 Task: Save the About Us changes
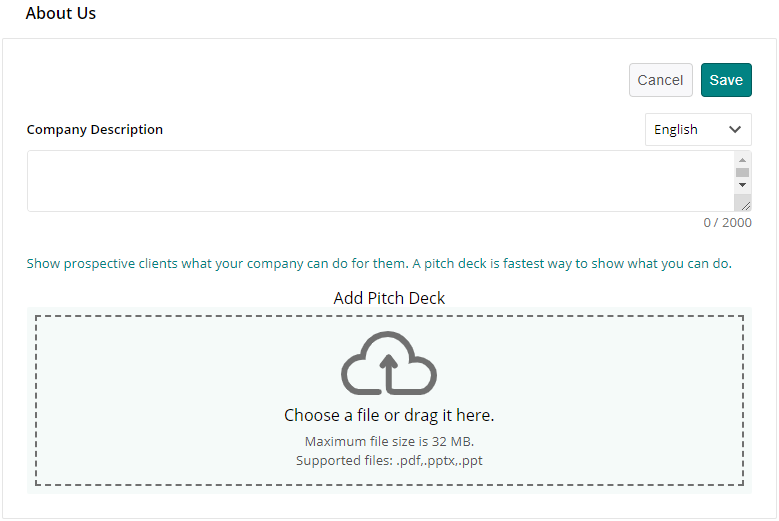click(x=726, y=80)
